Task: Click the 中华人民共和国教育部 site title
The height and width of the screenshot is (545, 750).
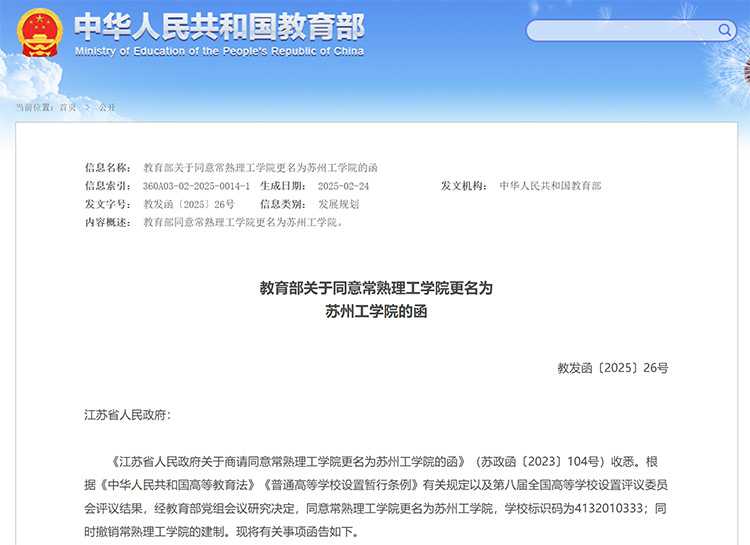Action: click(220, 25)
